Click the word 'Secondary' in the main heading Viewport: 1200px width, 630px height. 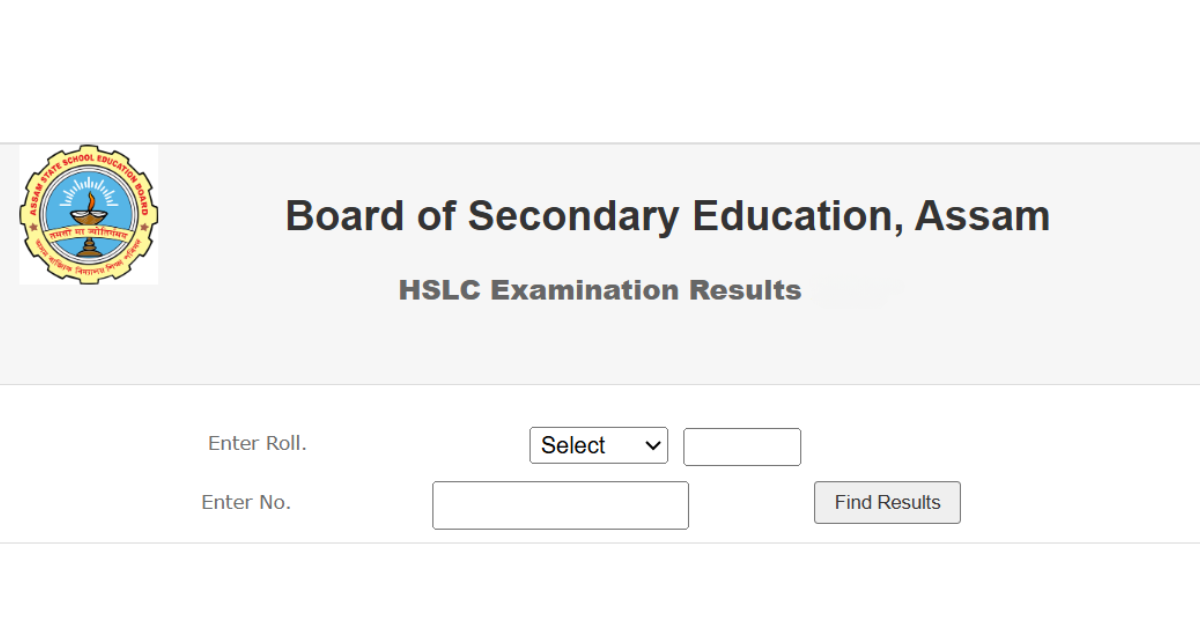(x=569, y=216)
